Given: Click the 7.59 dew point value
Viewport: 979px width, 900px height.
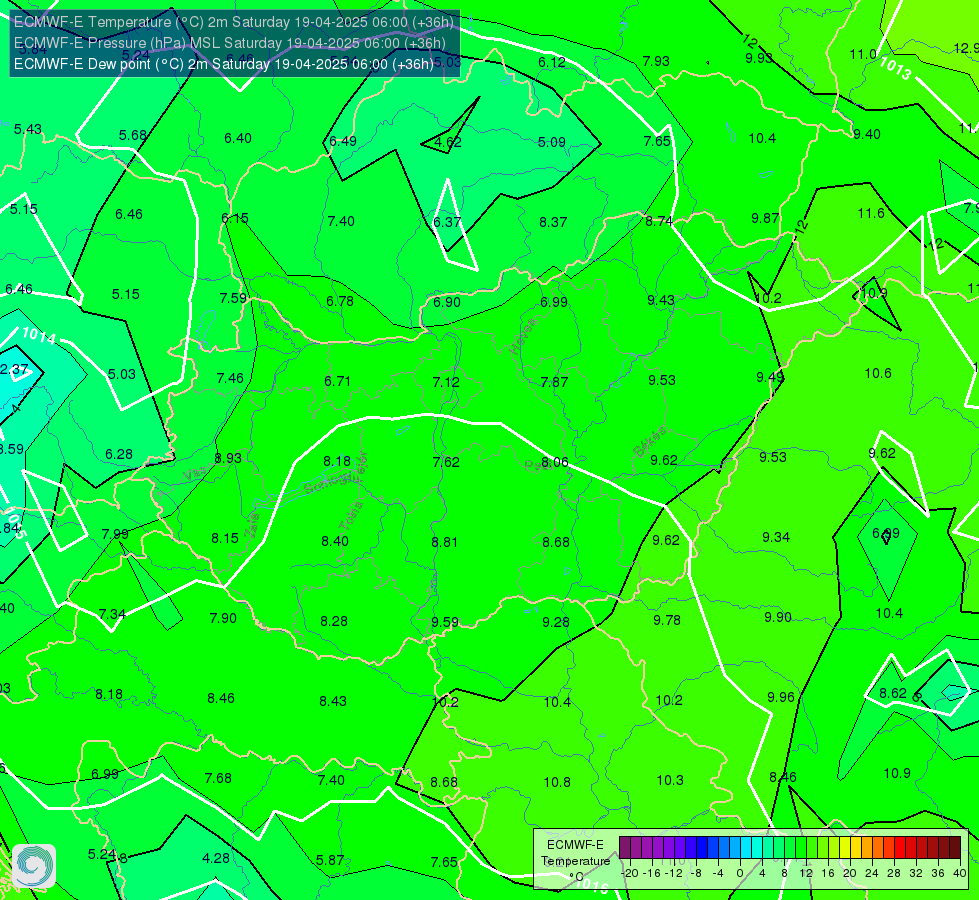Looking at the screenshot, I should (x=234, y=298).
